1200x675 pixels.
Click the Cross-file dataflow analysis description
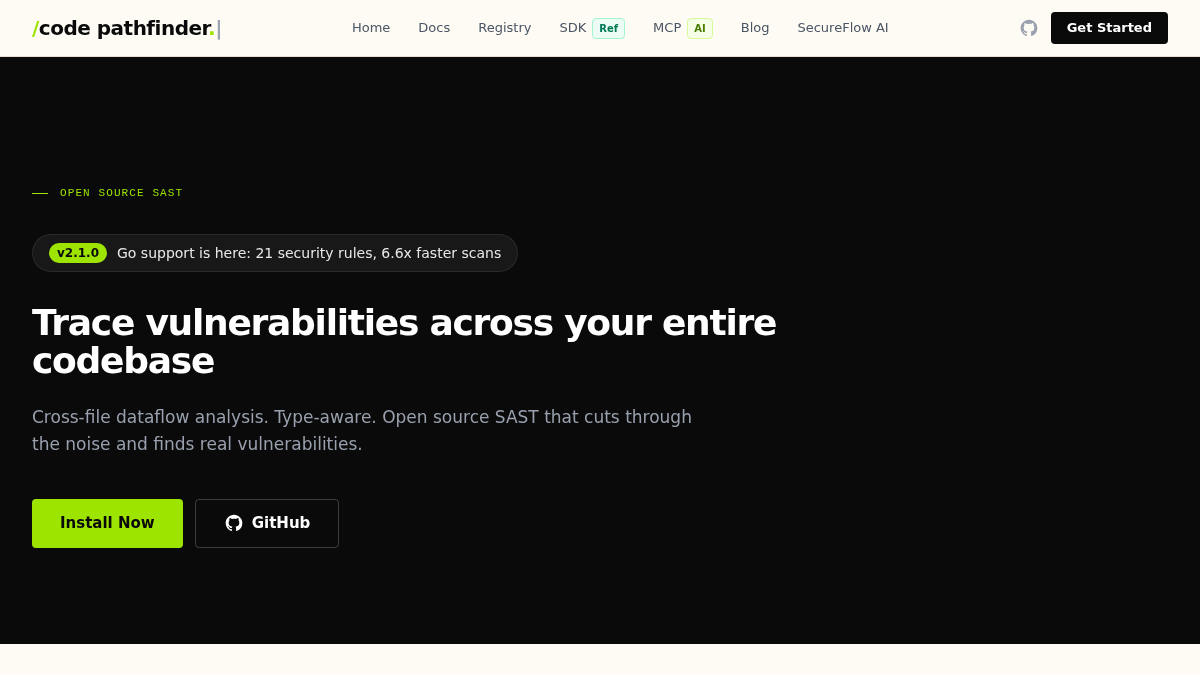click(x=362, y=430)
